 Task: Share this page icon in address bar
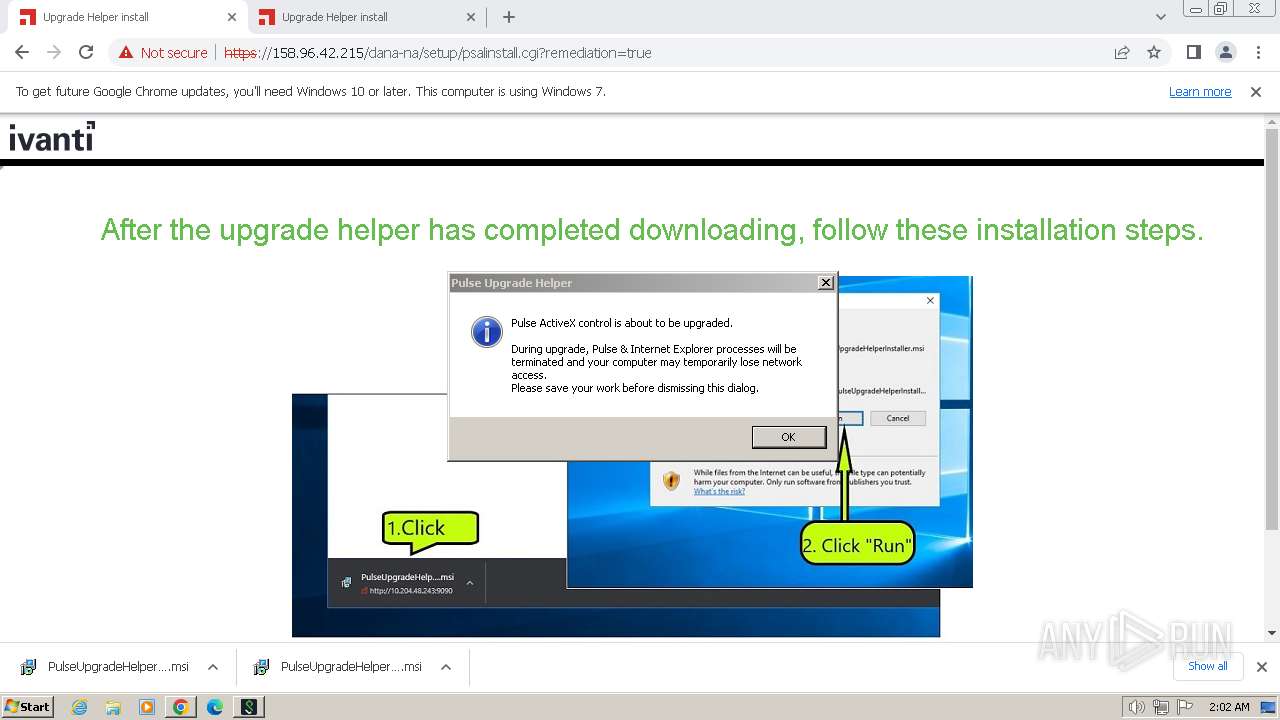click(1122, 52)
